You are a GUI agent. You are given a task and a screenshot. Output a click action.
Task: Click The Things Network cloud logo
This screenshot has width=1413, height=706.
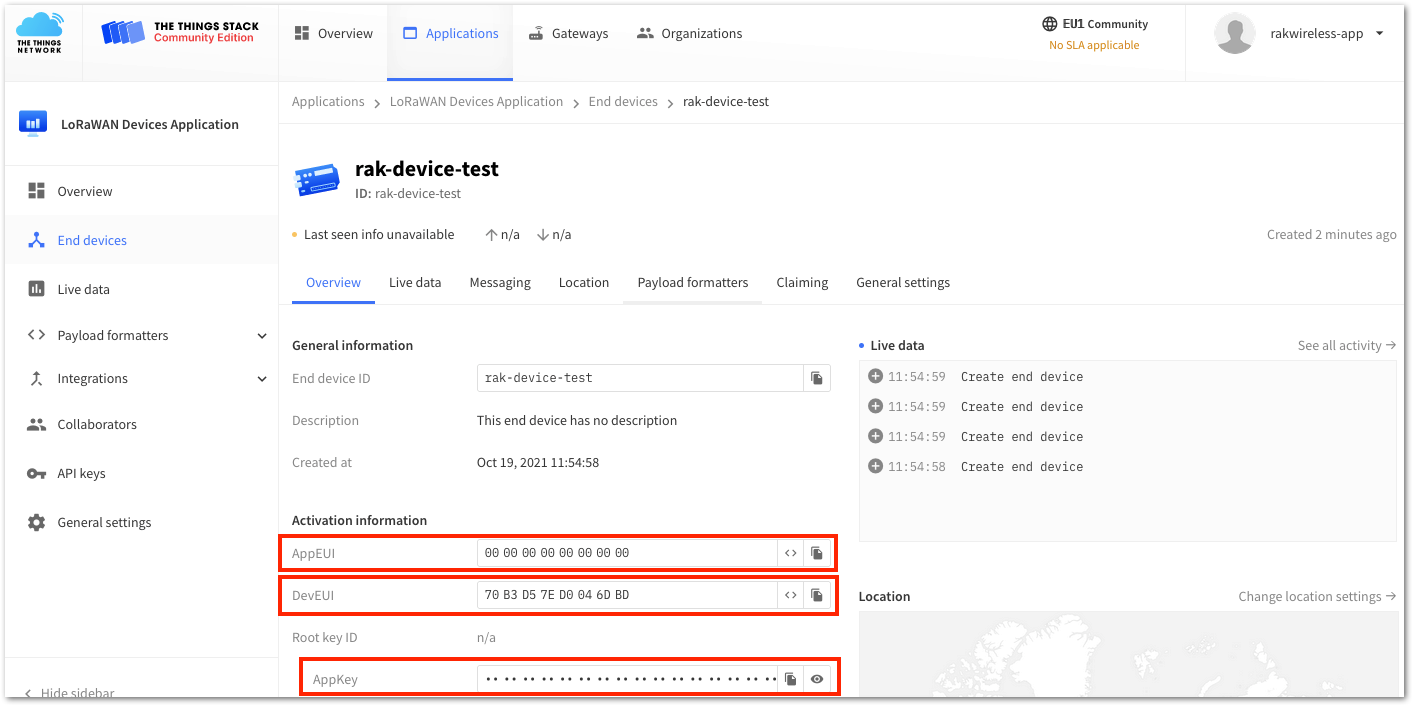click(39, 33)
